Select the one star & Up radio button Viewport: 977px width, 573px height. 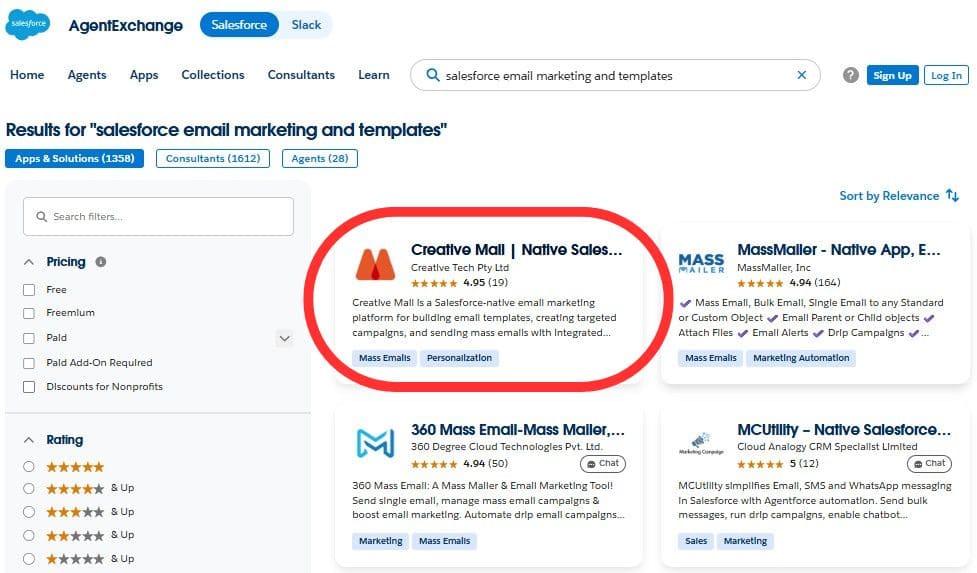[29, 559]
